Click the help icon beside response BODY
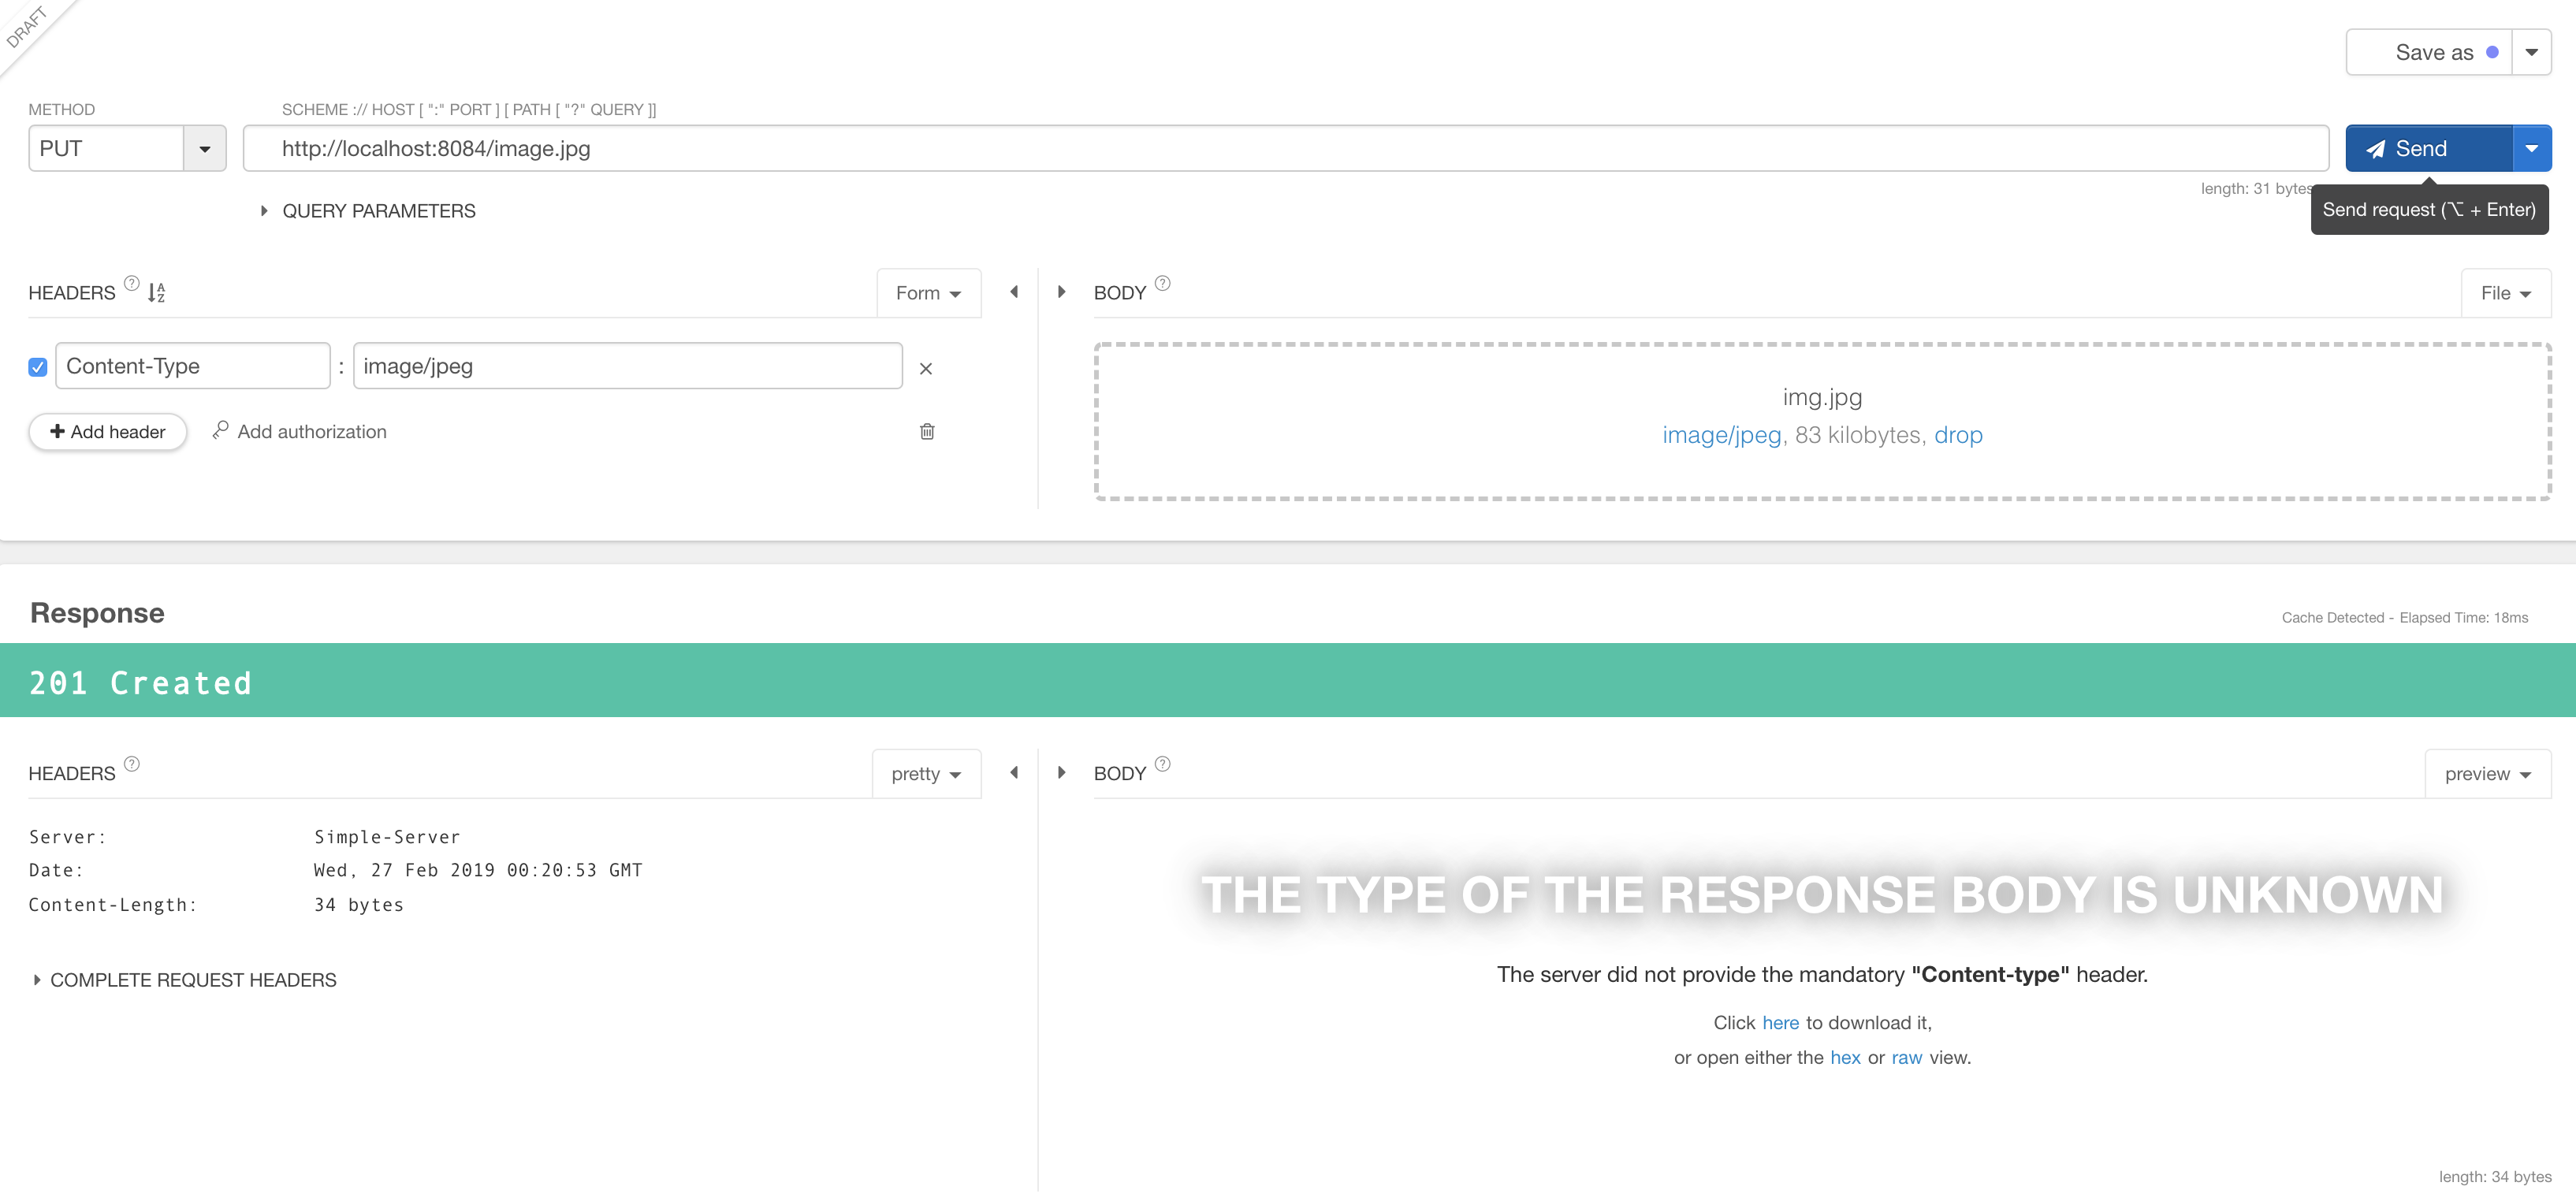The image size is (2576, 1201). coord(1163,764)
